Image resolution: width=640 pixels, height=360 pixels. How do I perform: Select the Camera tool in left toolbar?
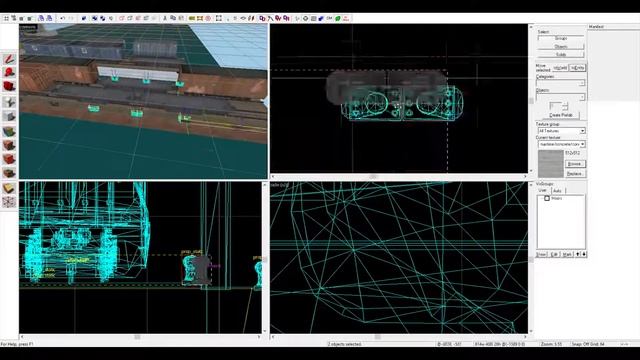click(9, 87)
